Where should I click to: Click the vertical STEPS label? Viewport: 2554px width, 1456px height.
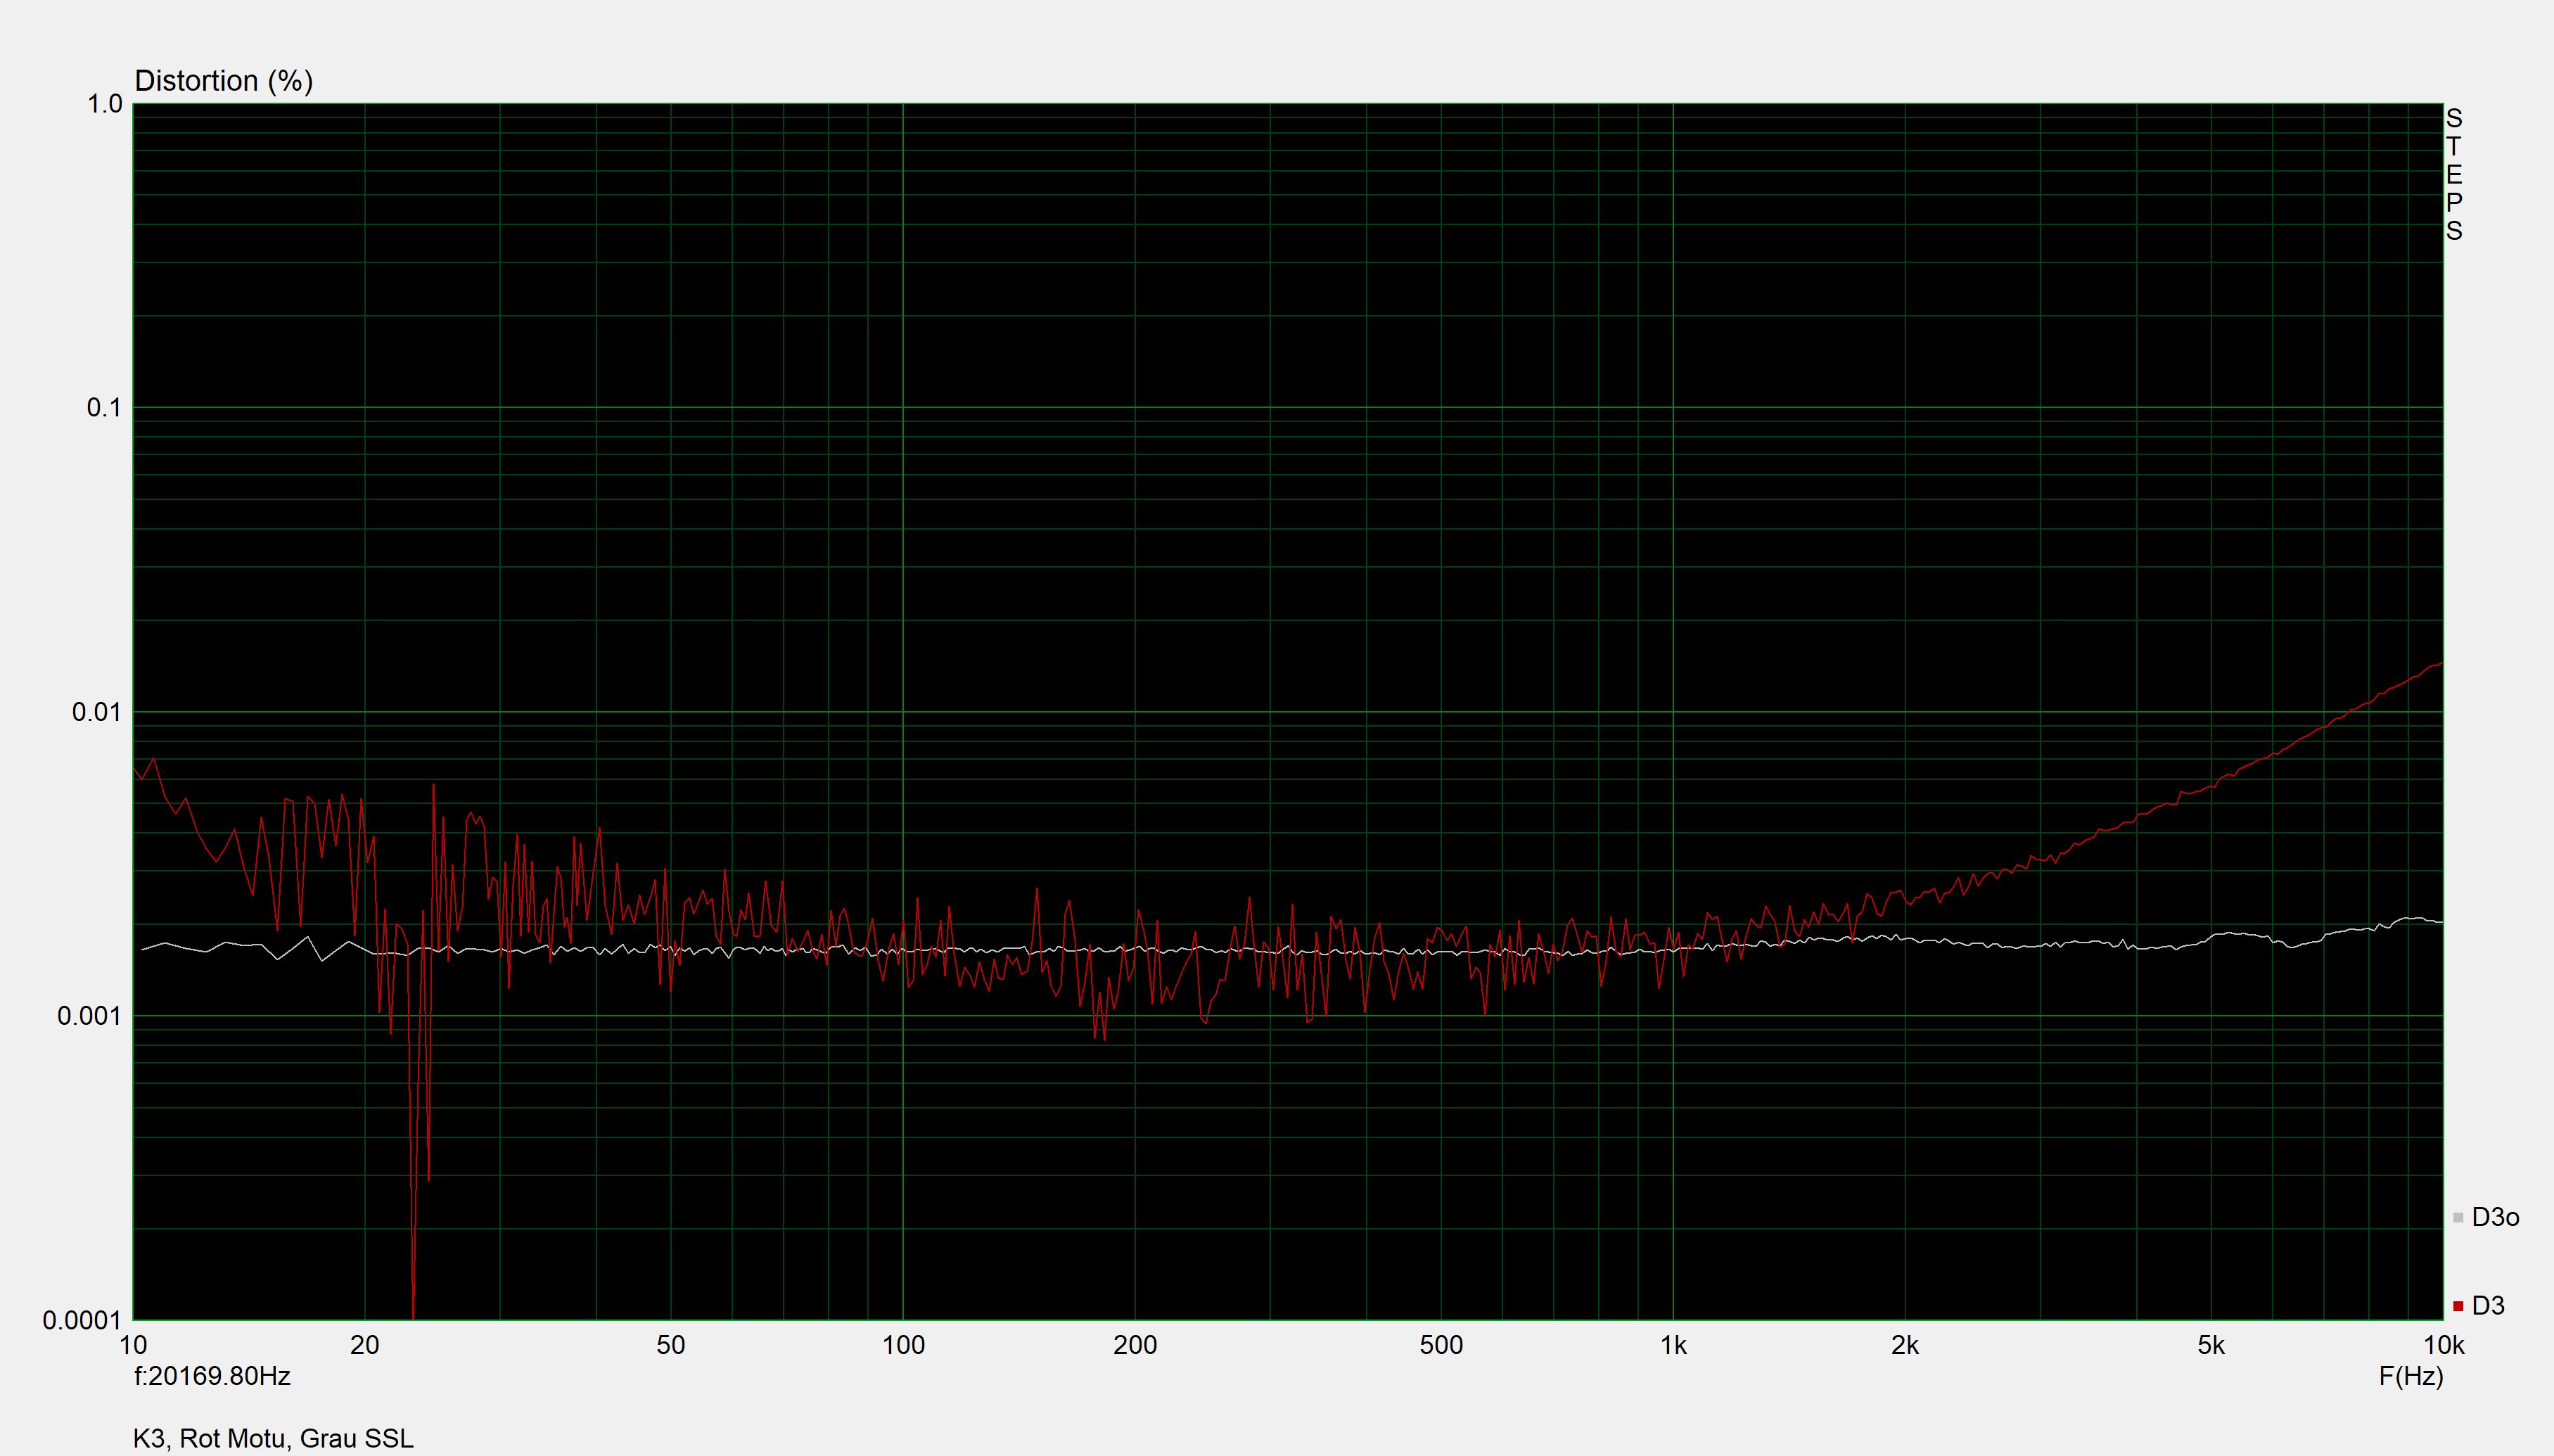2454,174
